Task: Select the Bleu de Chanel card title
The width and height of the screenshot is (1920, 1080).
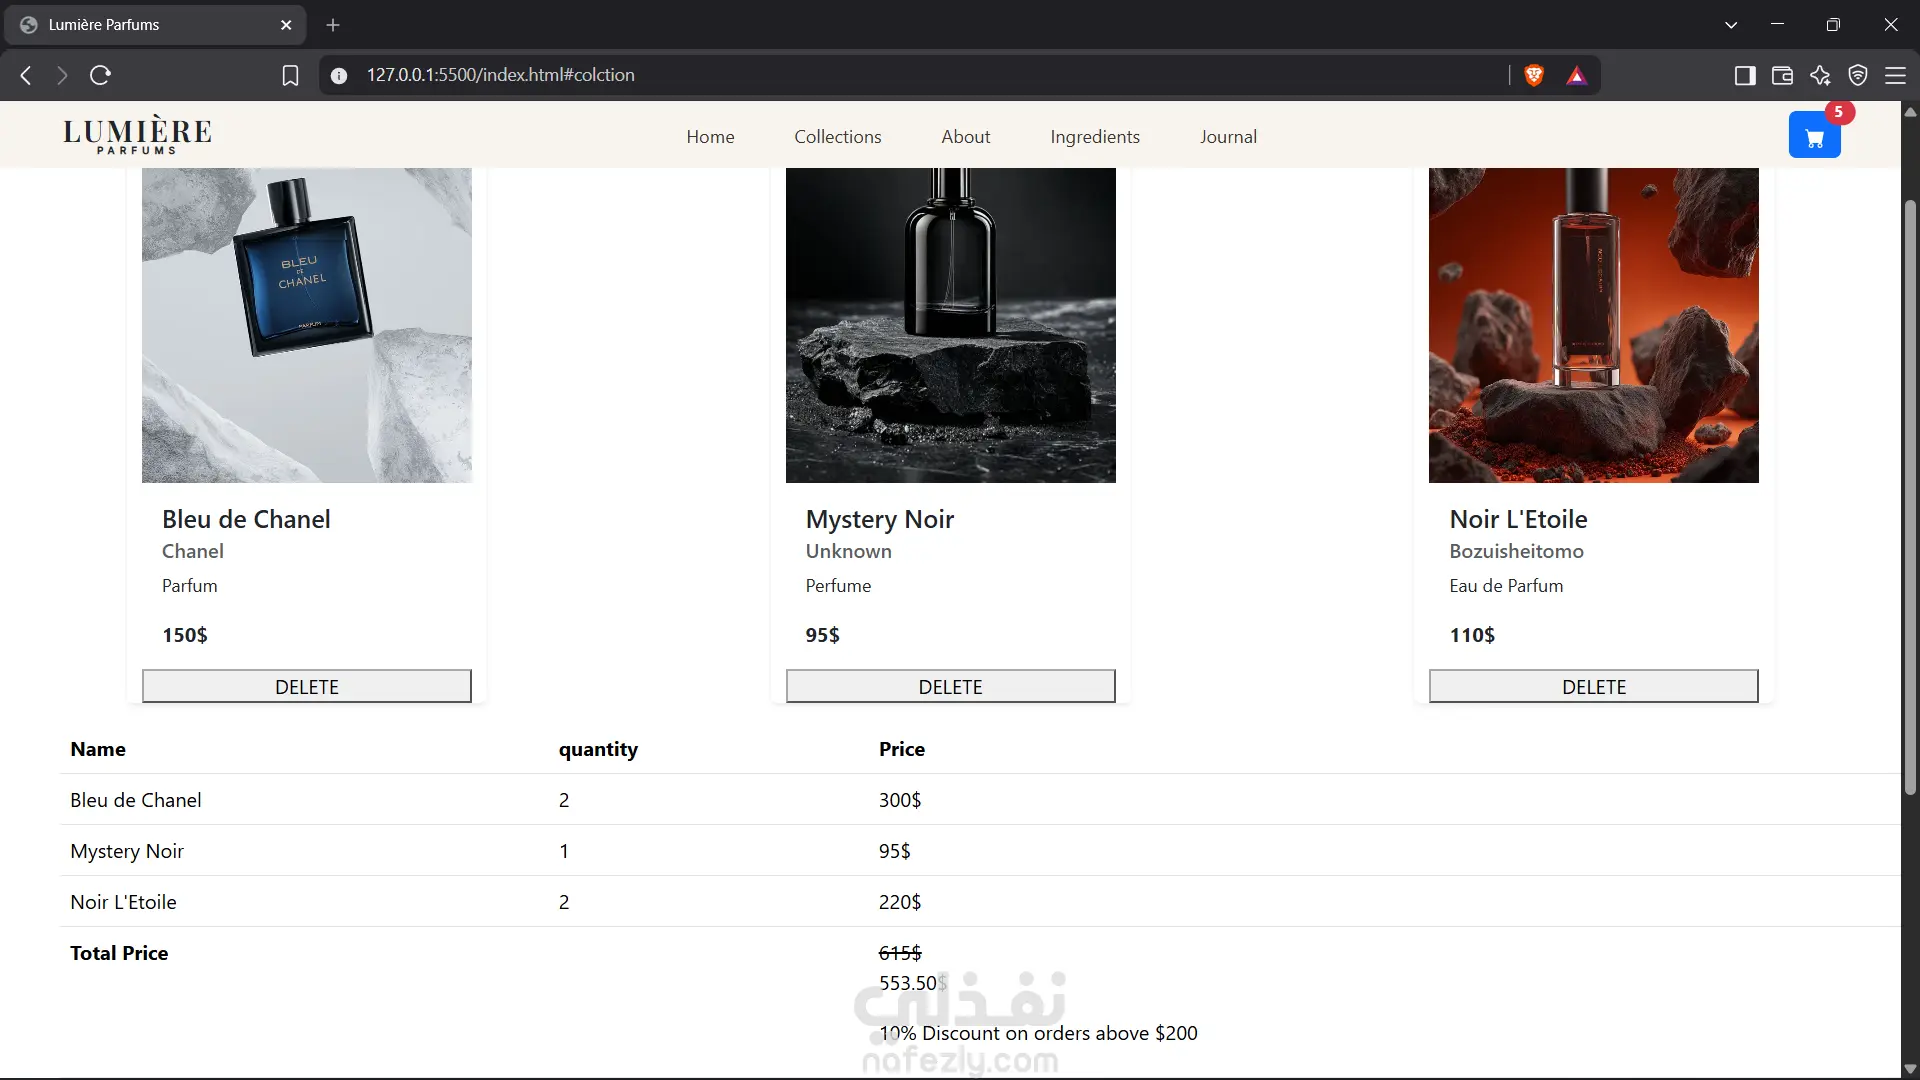Action: coord(246,519)
